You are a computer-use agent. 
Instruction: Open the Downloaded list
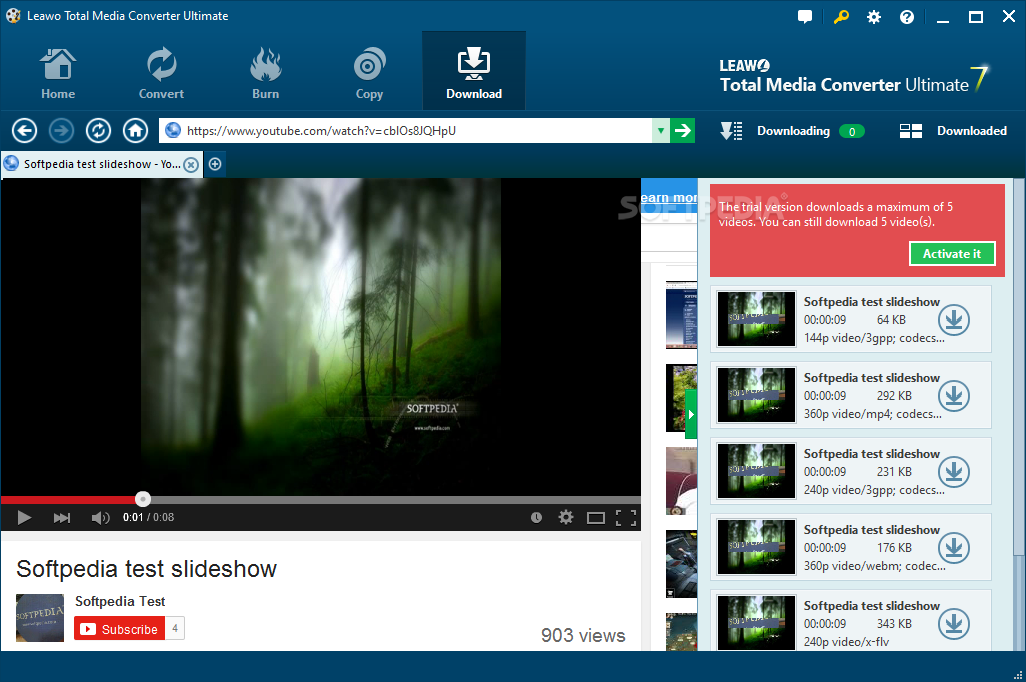[x=972, y=131]
